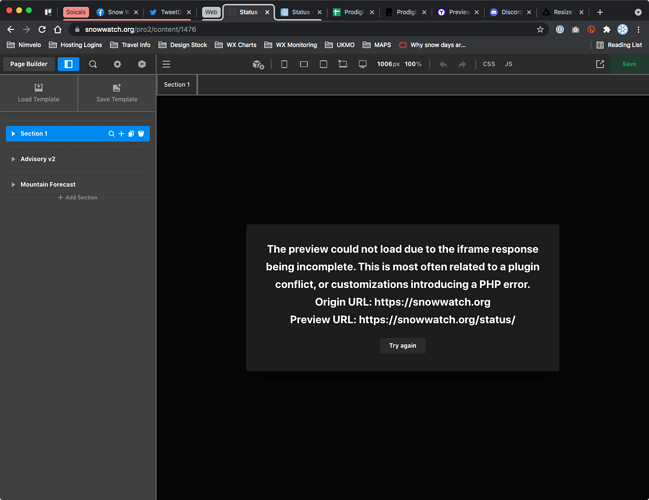Open Chrome's three-dot menu
The height and width of the screenshot is (500, 649).
[x=639, y=29]
